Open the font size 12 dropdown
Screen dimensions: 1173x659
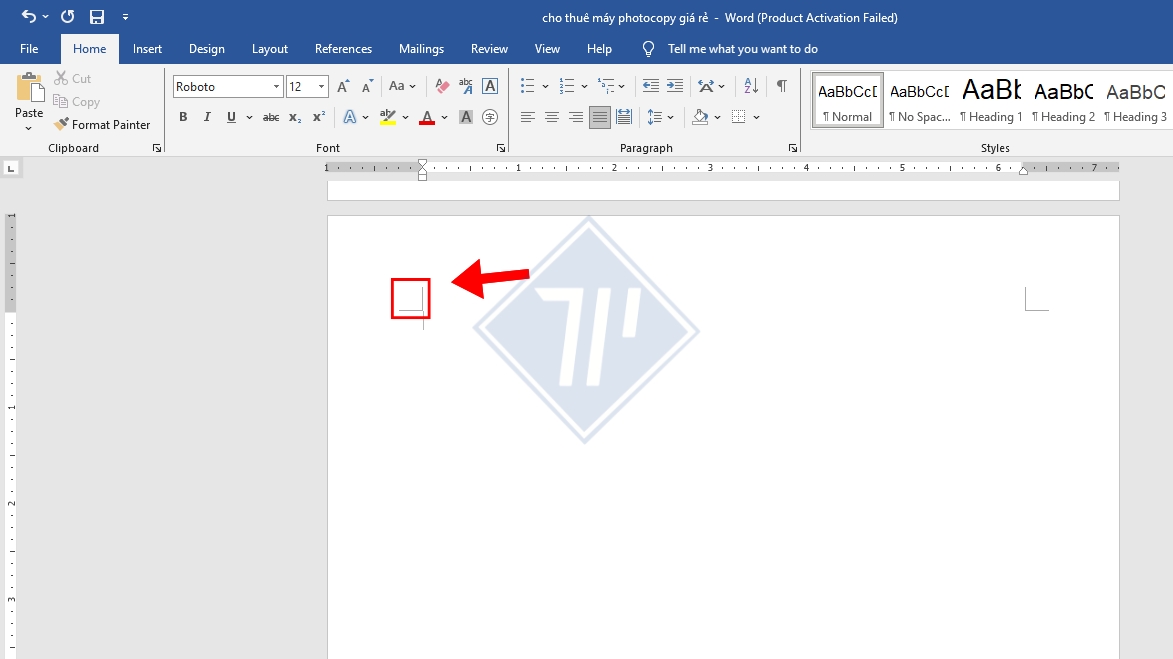tap(321, 88)
